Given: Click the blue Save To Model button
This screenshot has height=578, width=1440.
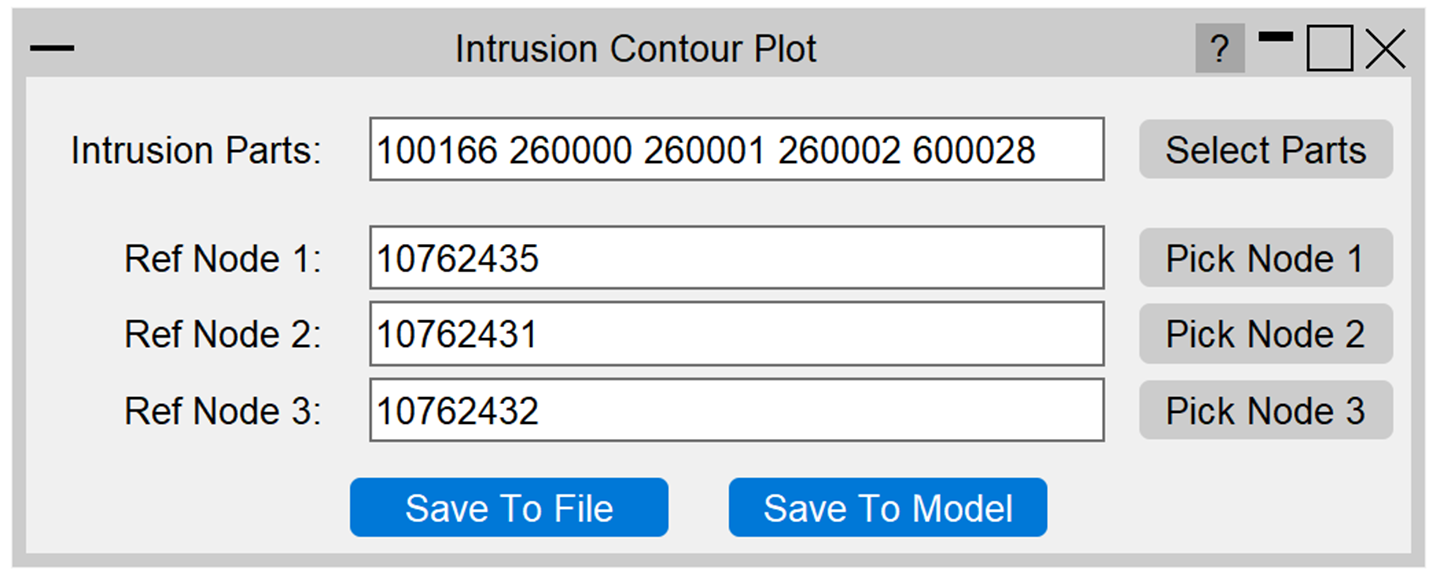Looking at the screenshot, I should pyautogui.click(x=888, y=508).
